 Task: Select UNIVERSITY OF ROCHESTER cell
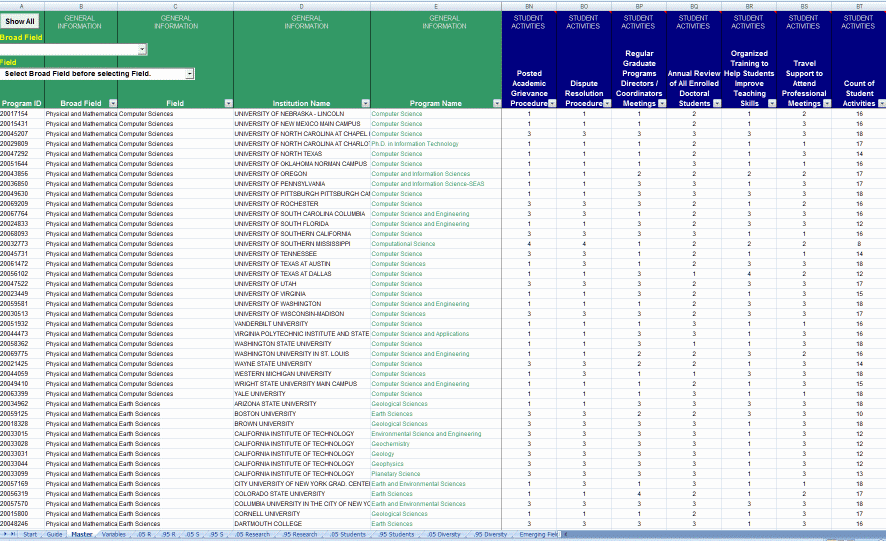(302, 204)
